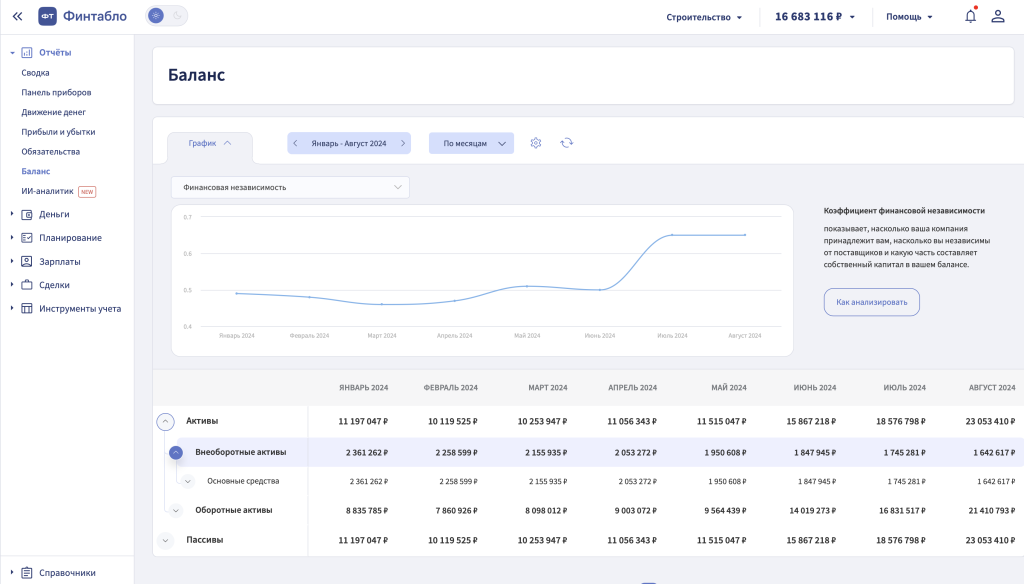The image size is (1024, 584).
Task: Open the Помощь help menu
Action: tap(909, 17)
